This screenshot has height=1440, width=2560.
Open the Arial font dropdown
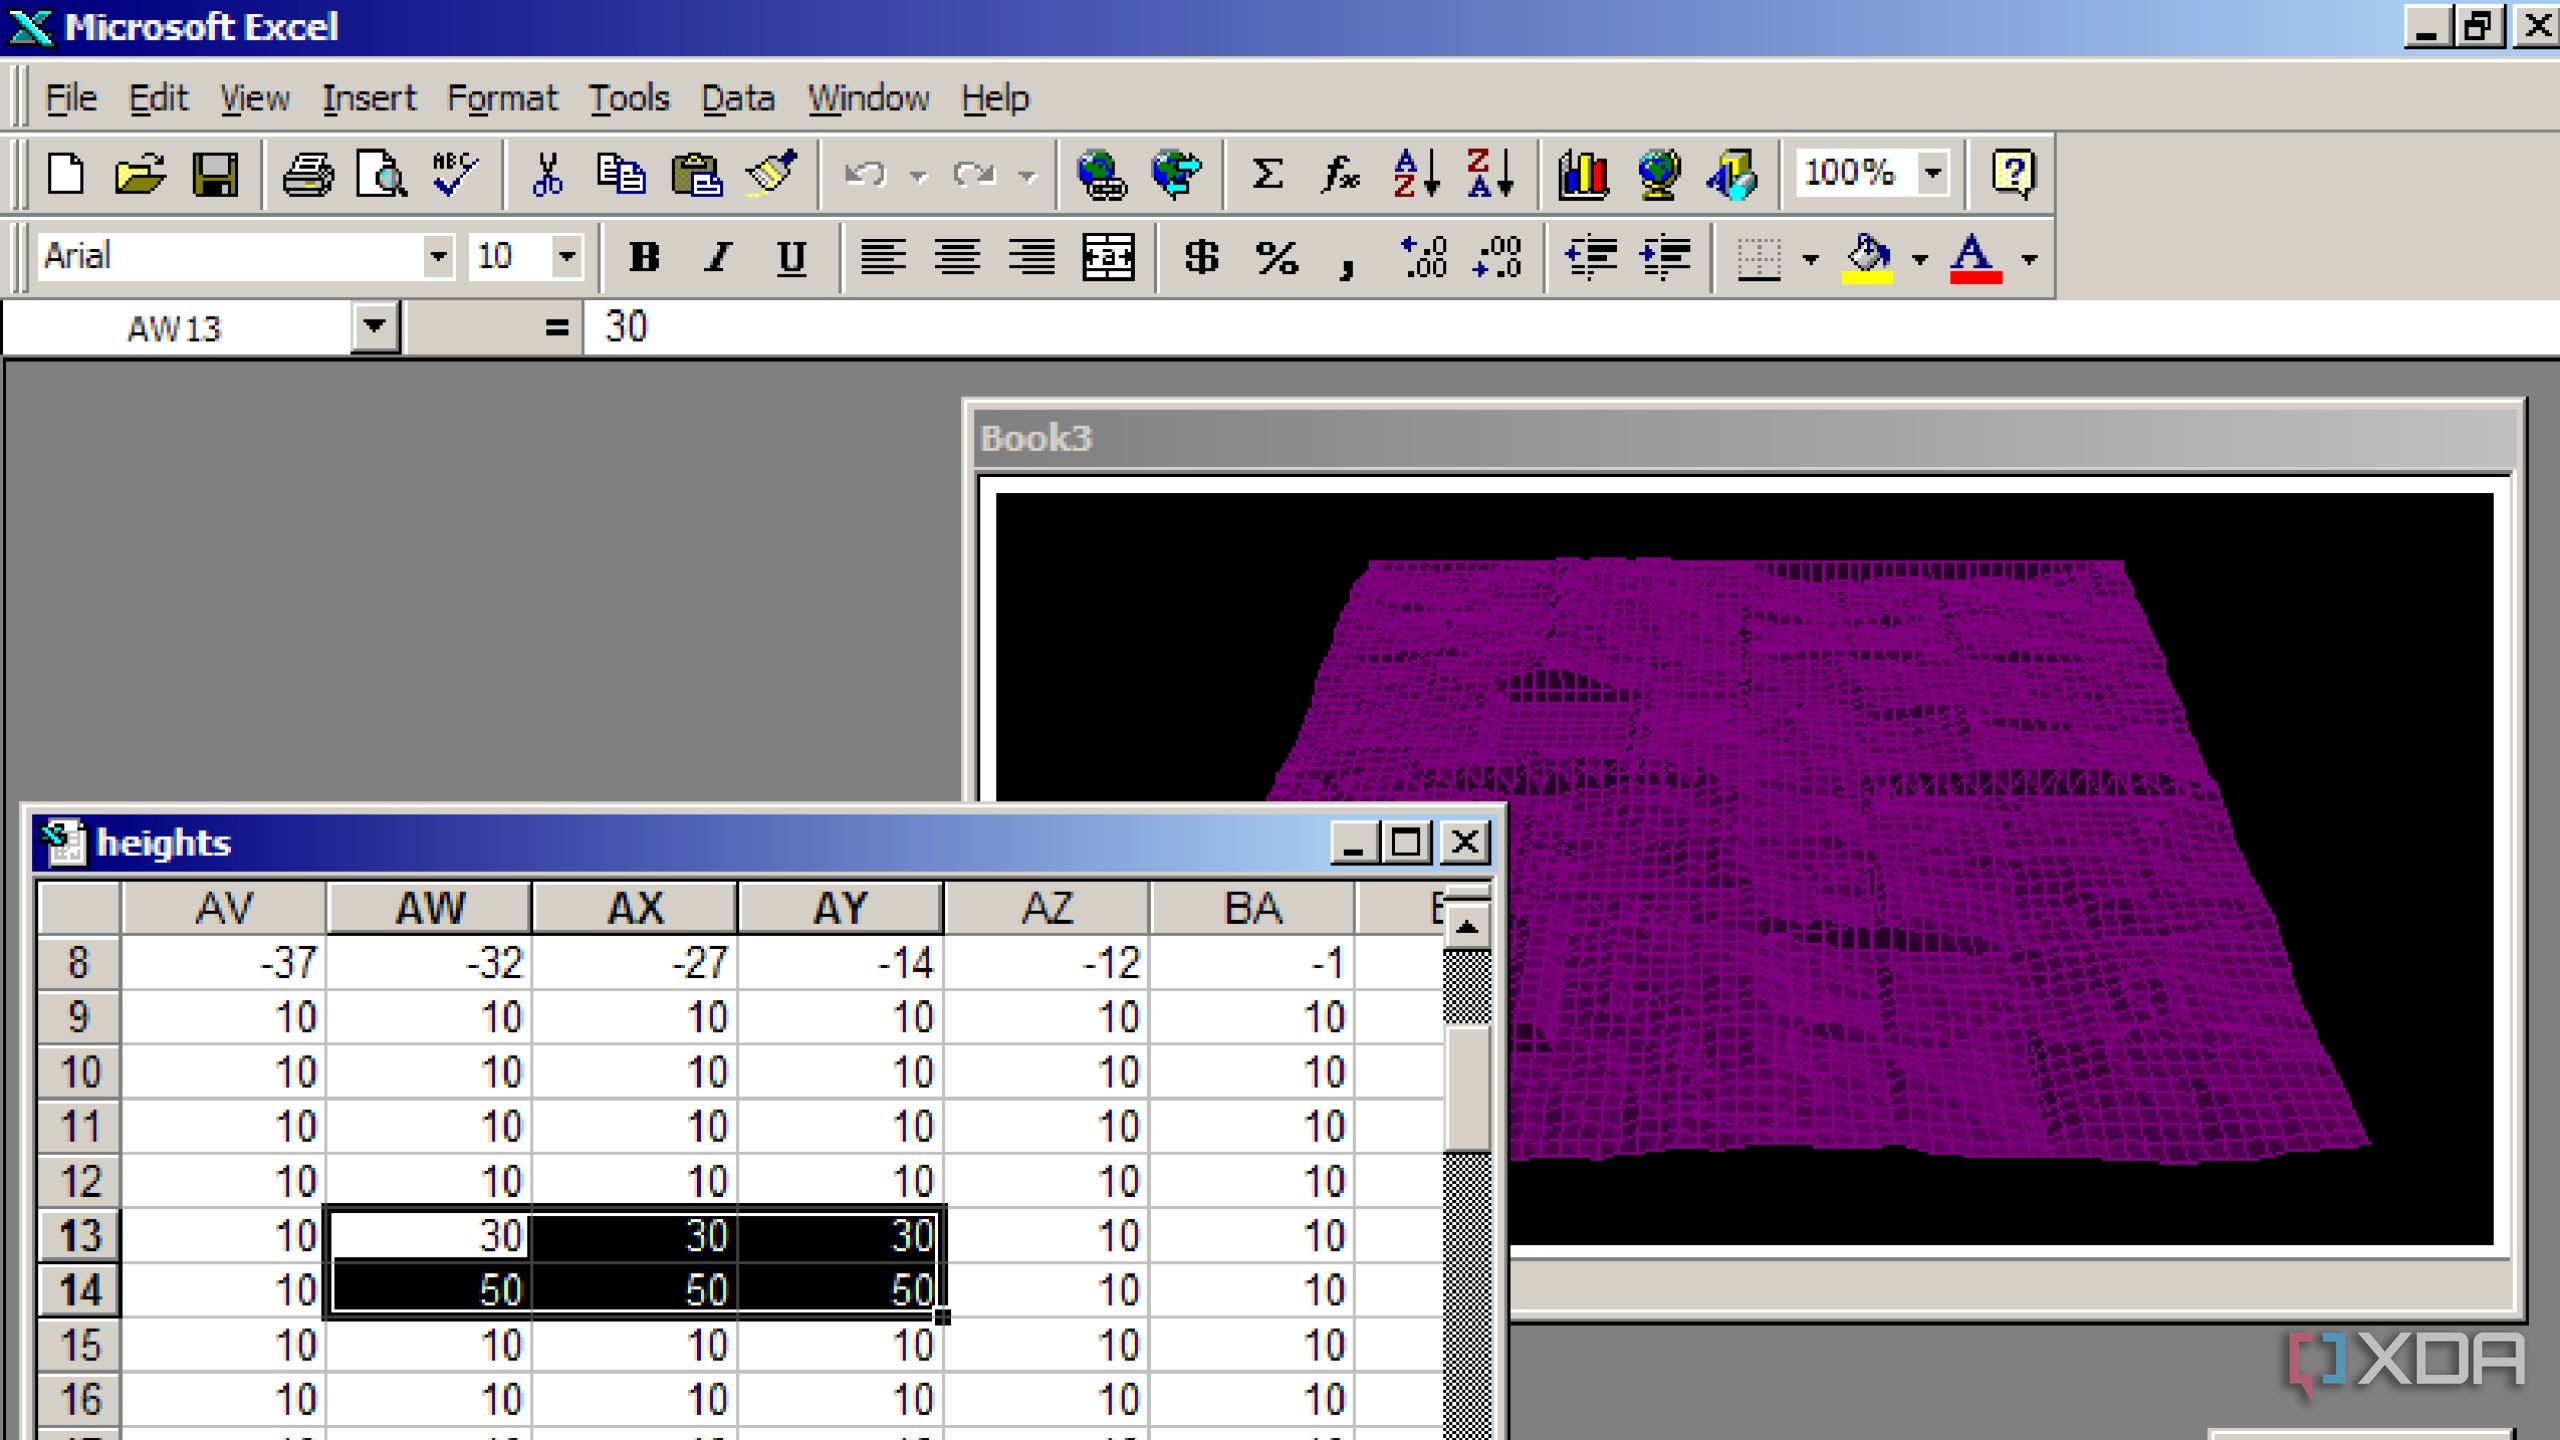pos(437,257)
